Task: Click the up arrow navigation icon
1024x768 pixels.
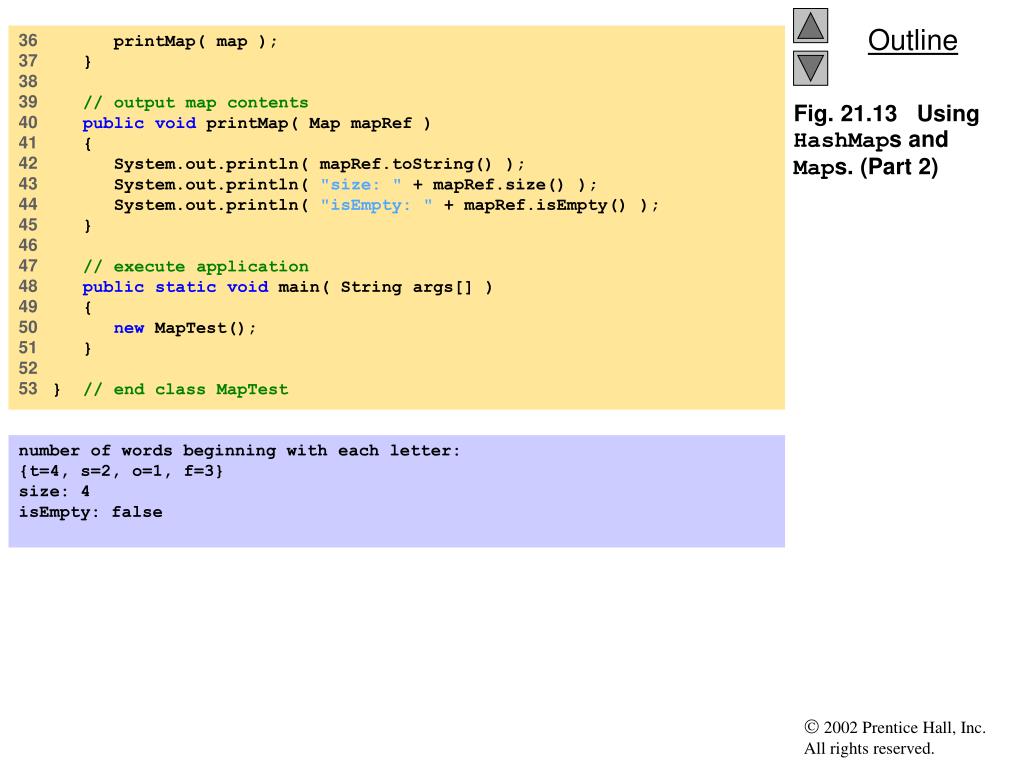Action: pos(810,25)
